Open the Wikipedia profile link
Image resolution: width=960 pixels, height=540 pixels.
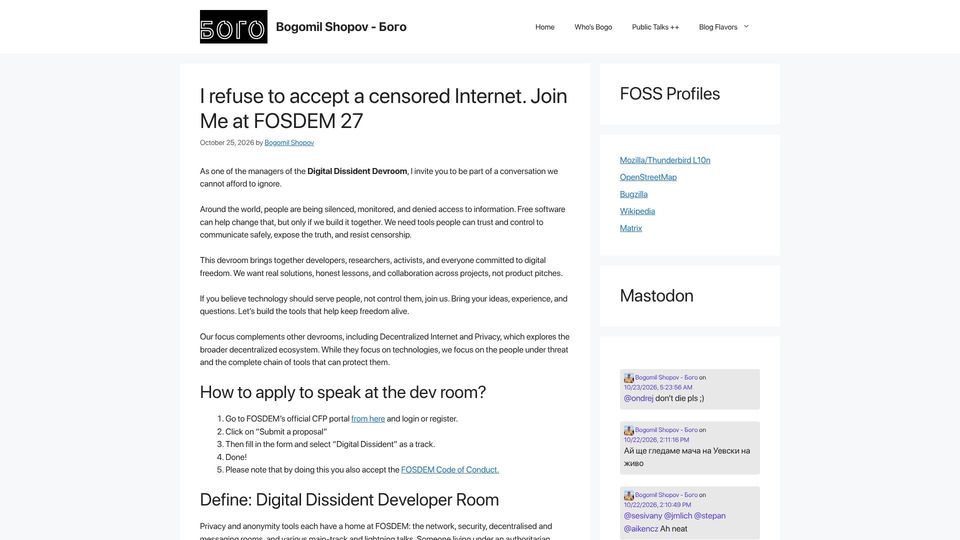[637, 211]
